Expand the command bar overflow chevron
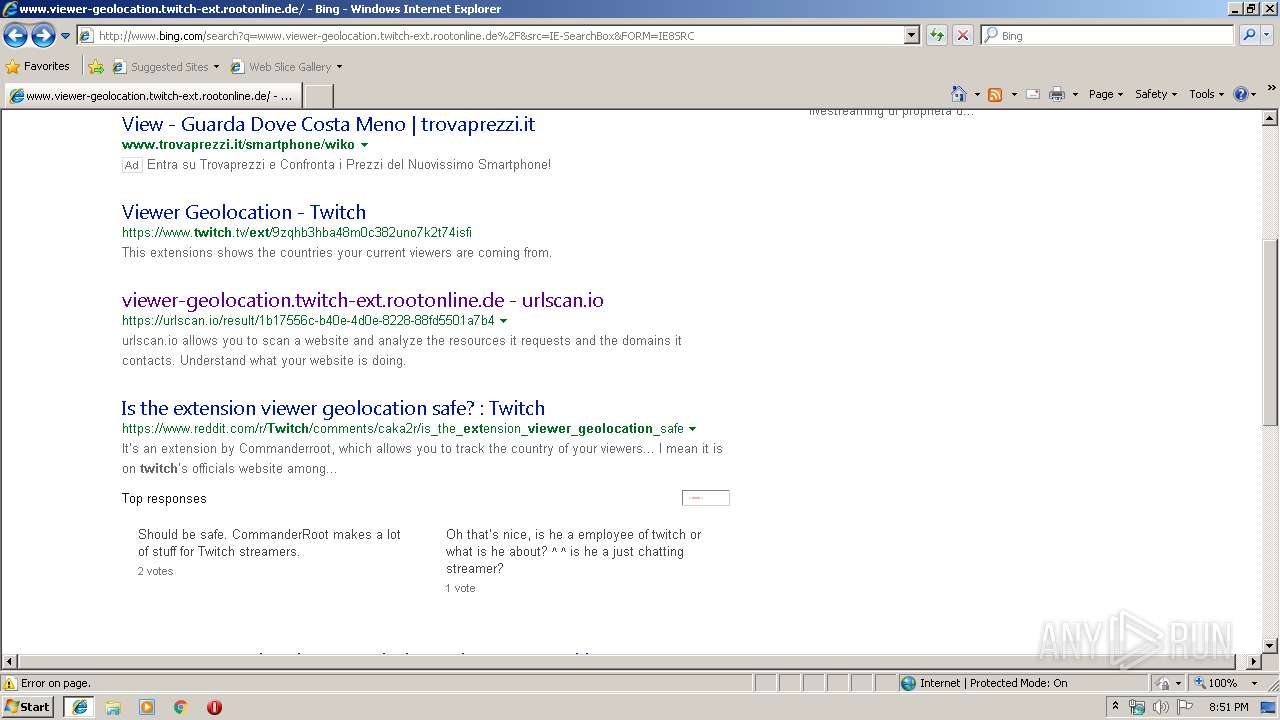This screenshot has height=720, width=1280. click(1272, 88)
